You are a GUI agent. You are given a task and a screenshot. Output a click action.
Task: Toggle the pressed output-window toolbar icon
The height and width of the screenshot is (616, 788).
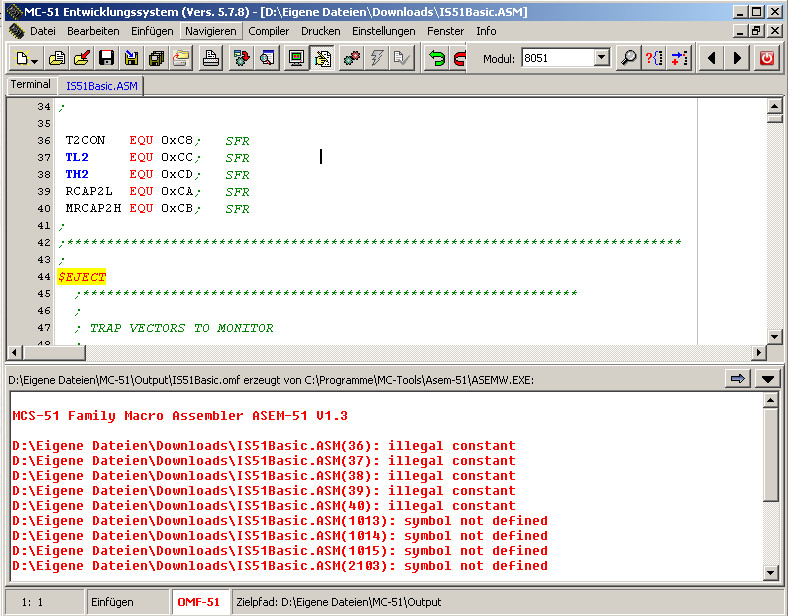click(x=322, y=58)
